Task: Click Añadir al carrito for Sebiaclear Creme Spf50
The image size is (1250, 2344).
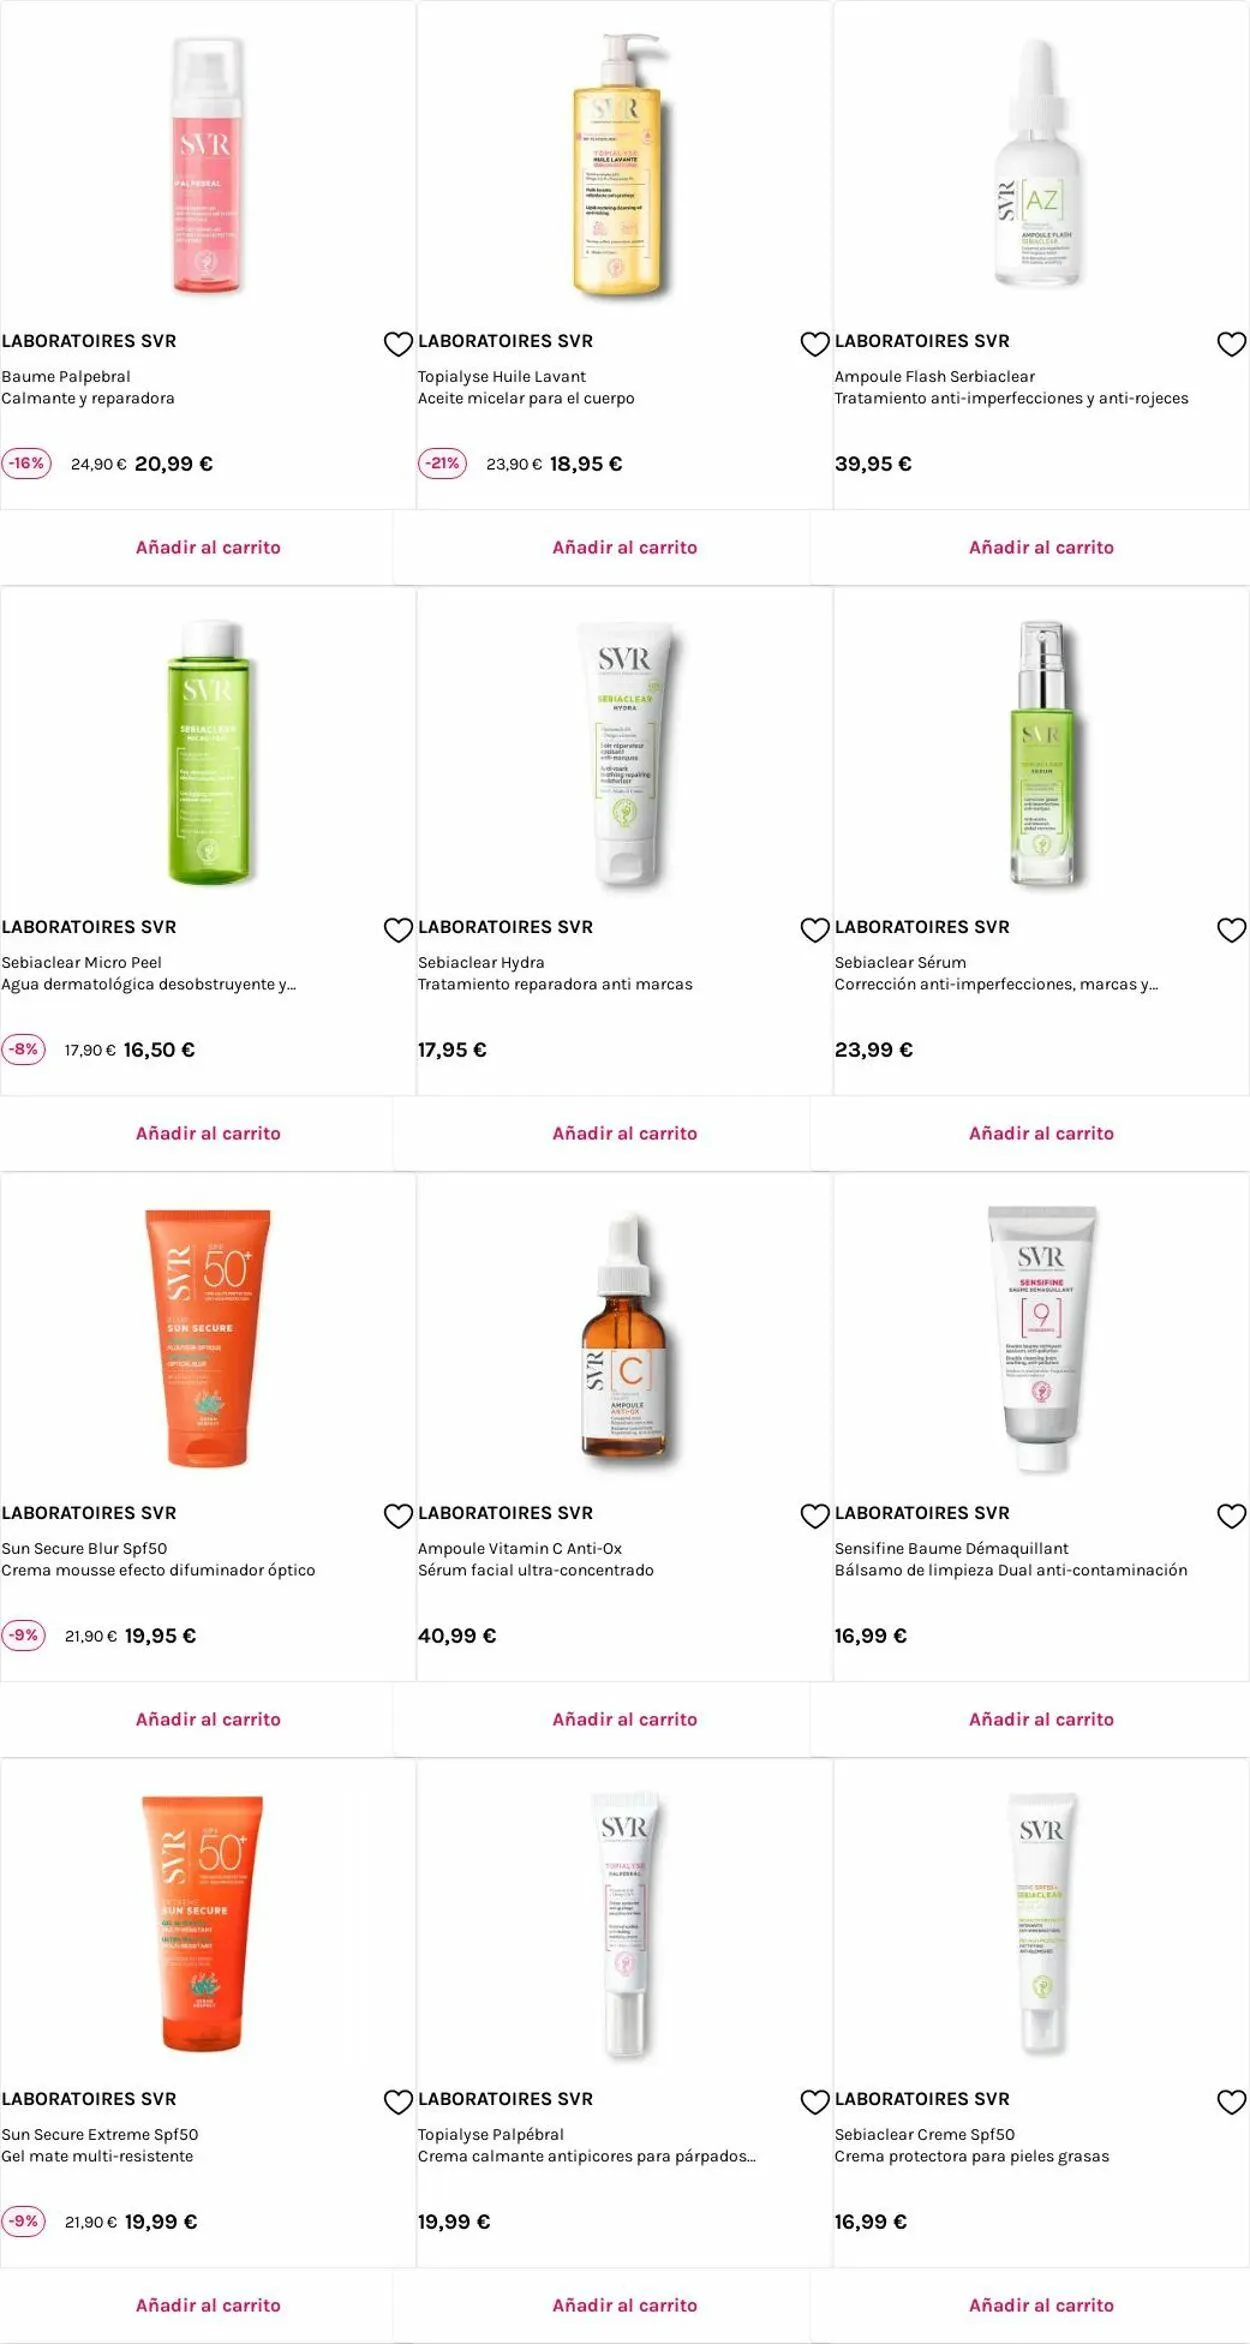Action: click(1041, 2305)
